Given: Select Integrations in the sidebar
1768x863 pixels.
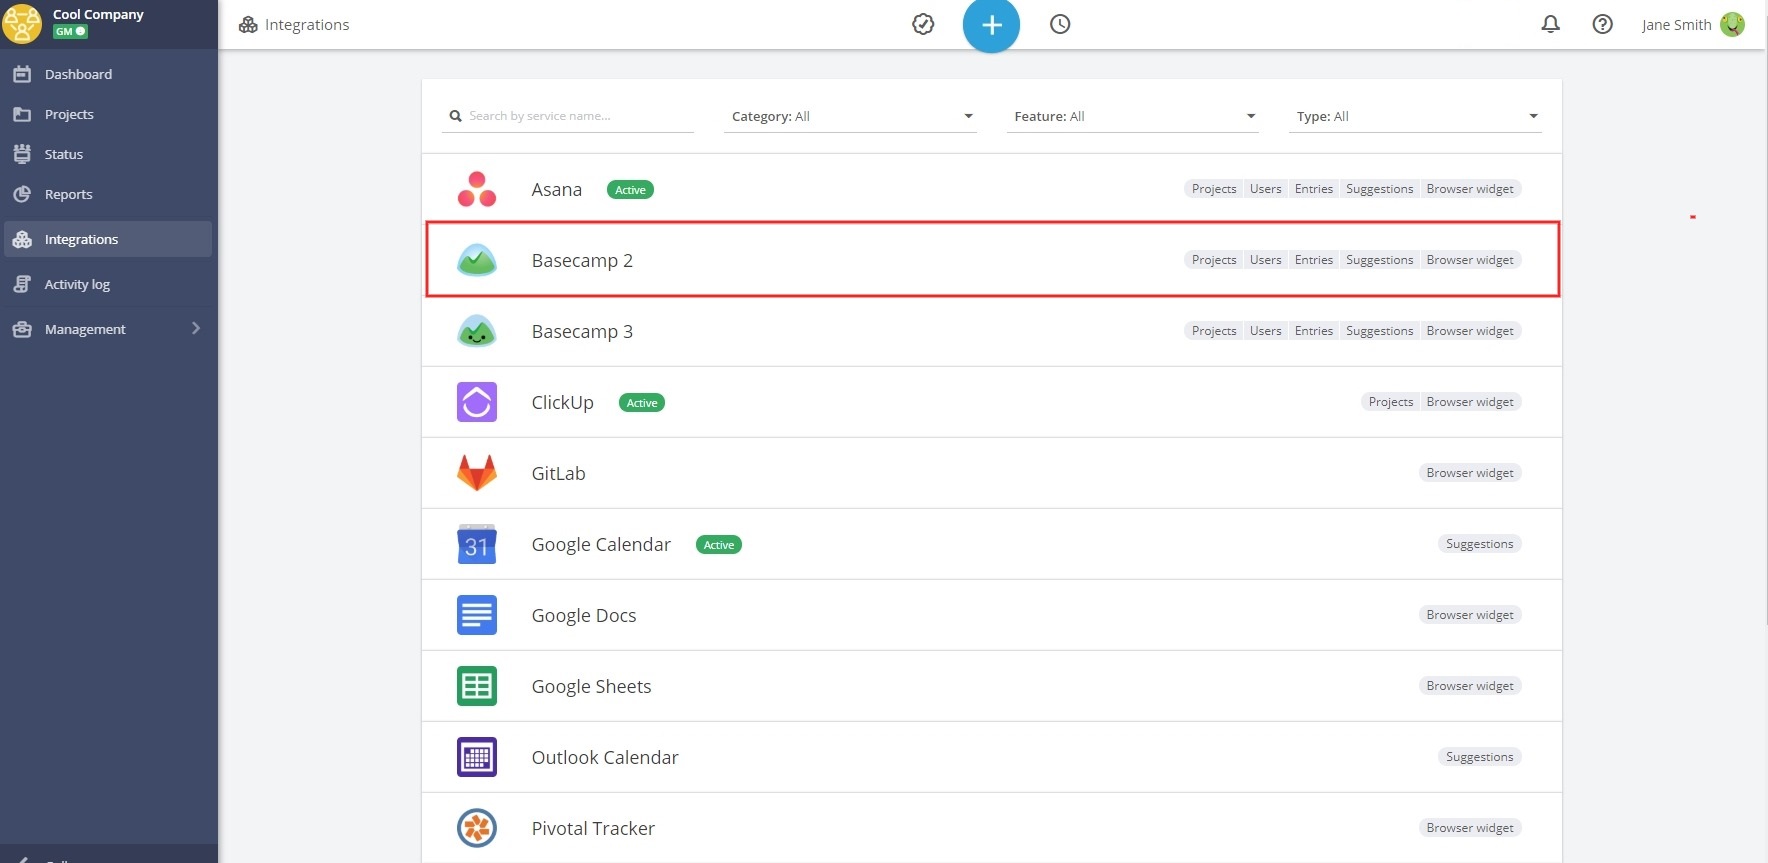Looking at the screenshot, I should pos(108,239).
